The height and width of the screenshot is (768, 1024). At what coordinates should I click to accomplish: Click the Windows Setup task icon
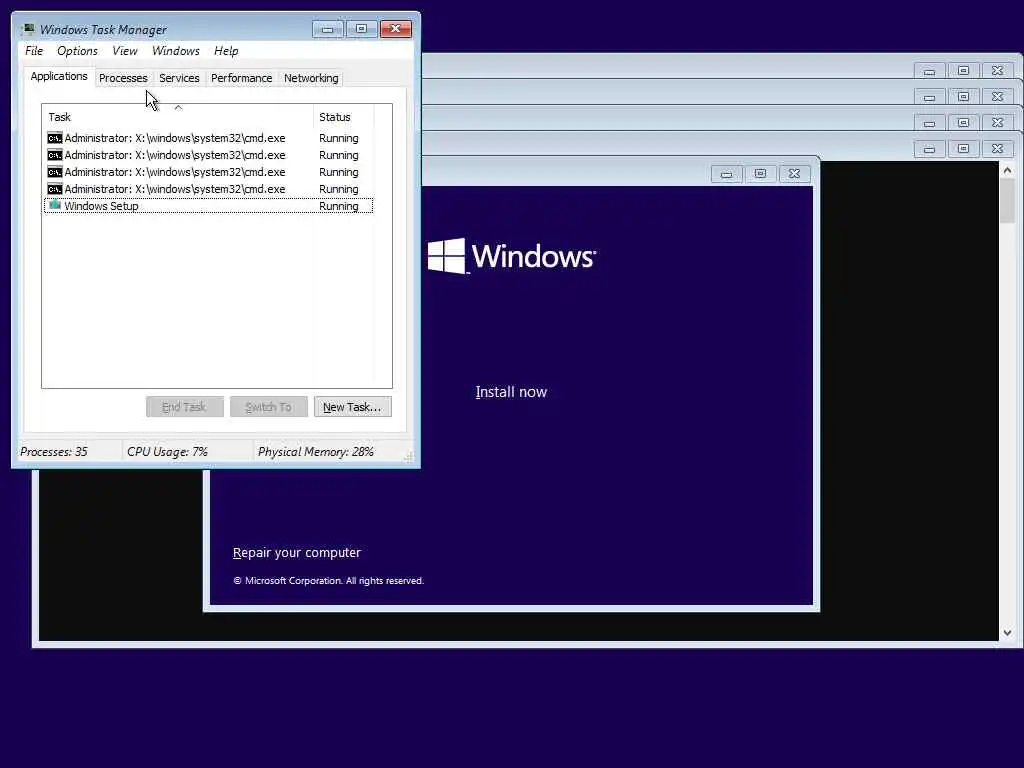coord(55,206)
